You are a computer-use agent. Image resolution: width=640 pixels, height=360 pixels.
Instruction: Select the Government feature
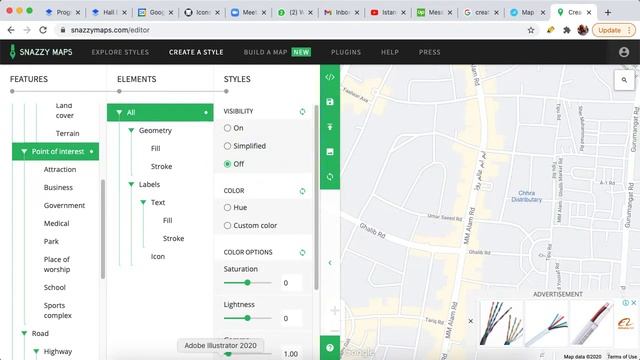[64, 205]
